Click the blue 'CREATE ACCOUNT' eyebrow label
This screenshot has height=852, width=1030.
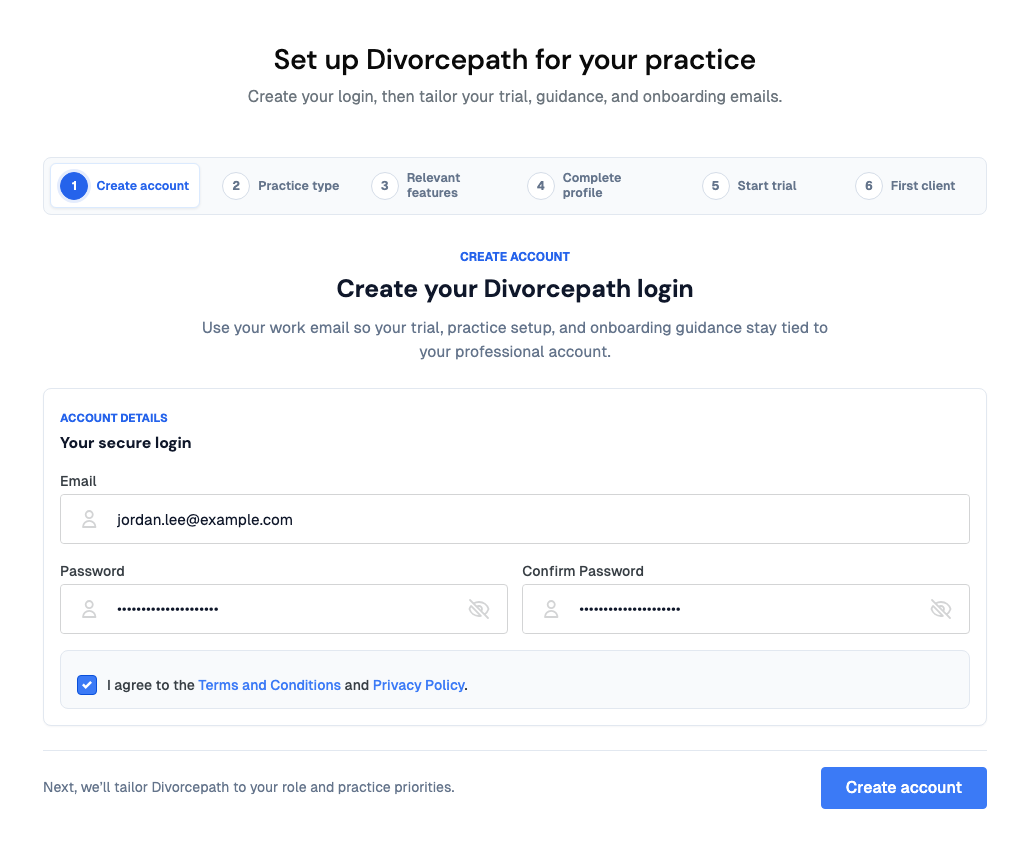coord(515,257)
